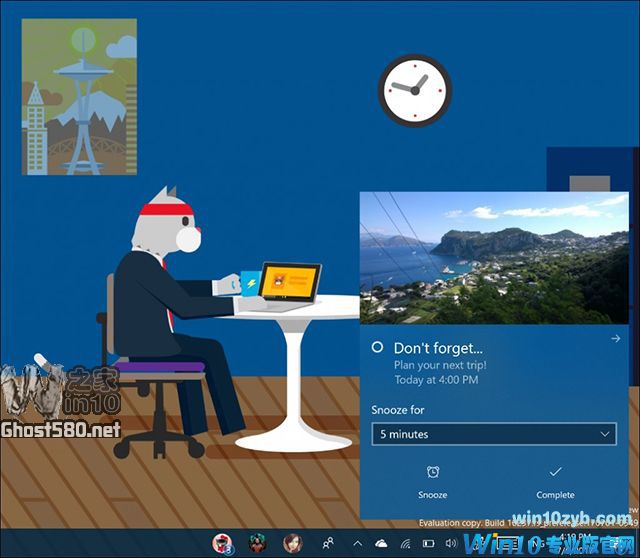Screen dimensions: 640x558
Task: Click the Snooze alarm clock button
Action: tap(433, 482)
